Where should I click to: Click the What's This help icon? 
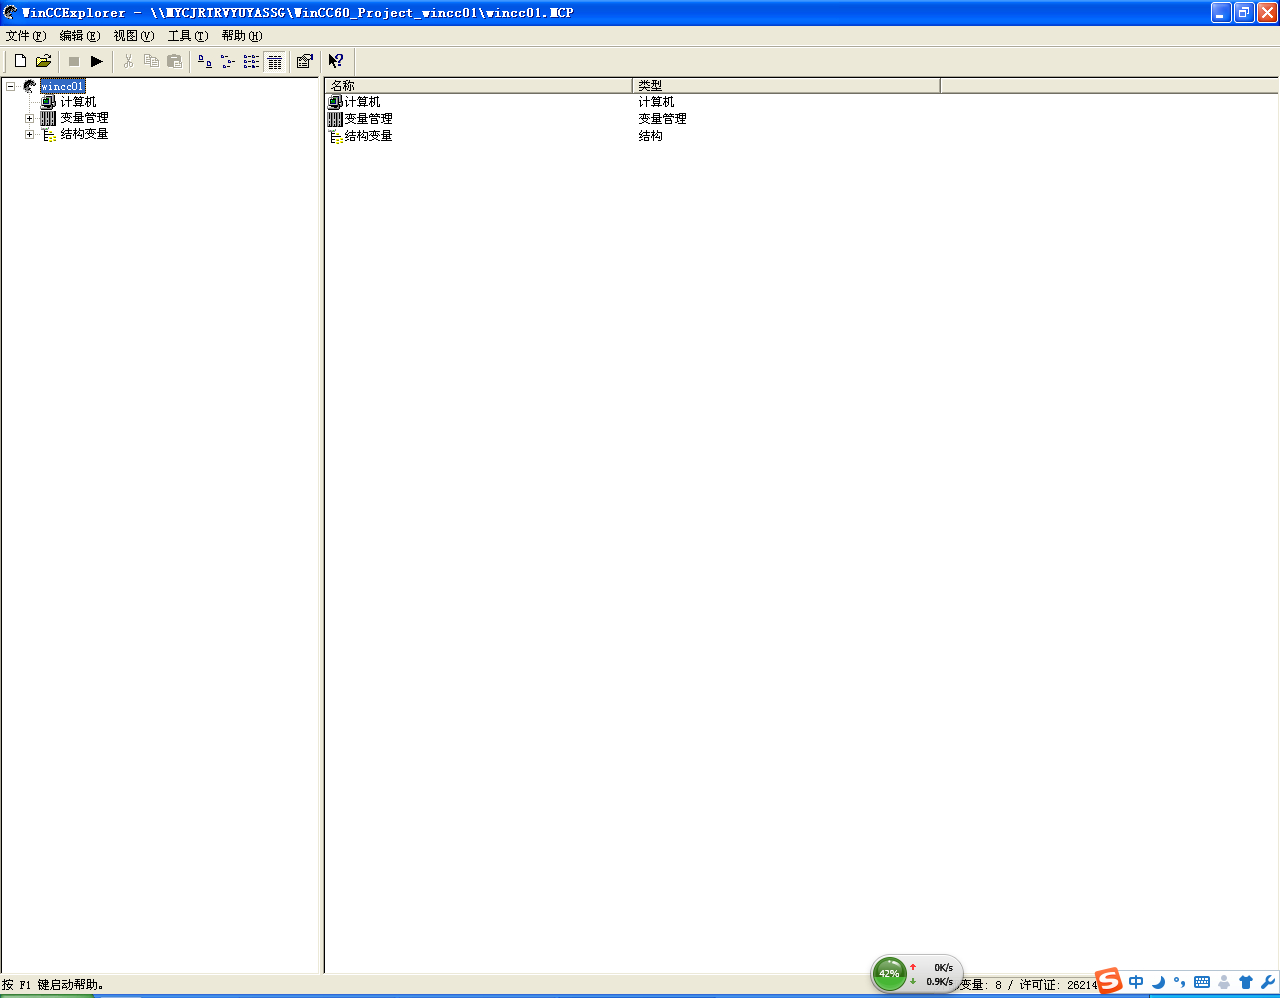[336, 61]
